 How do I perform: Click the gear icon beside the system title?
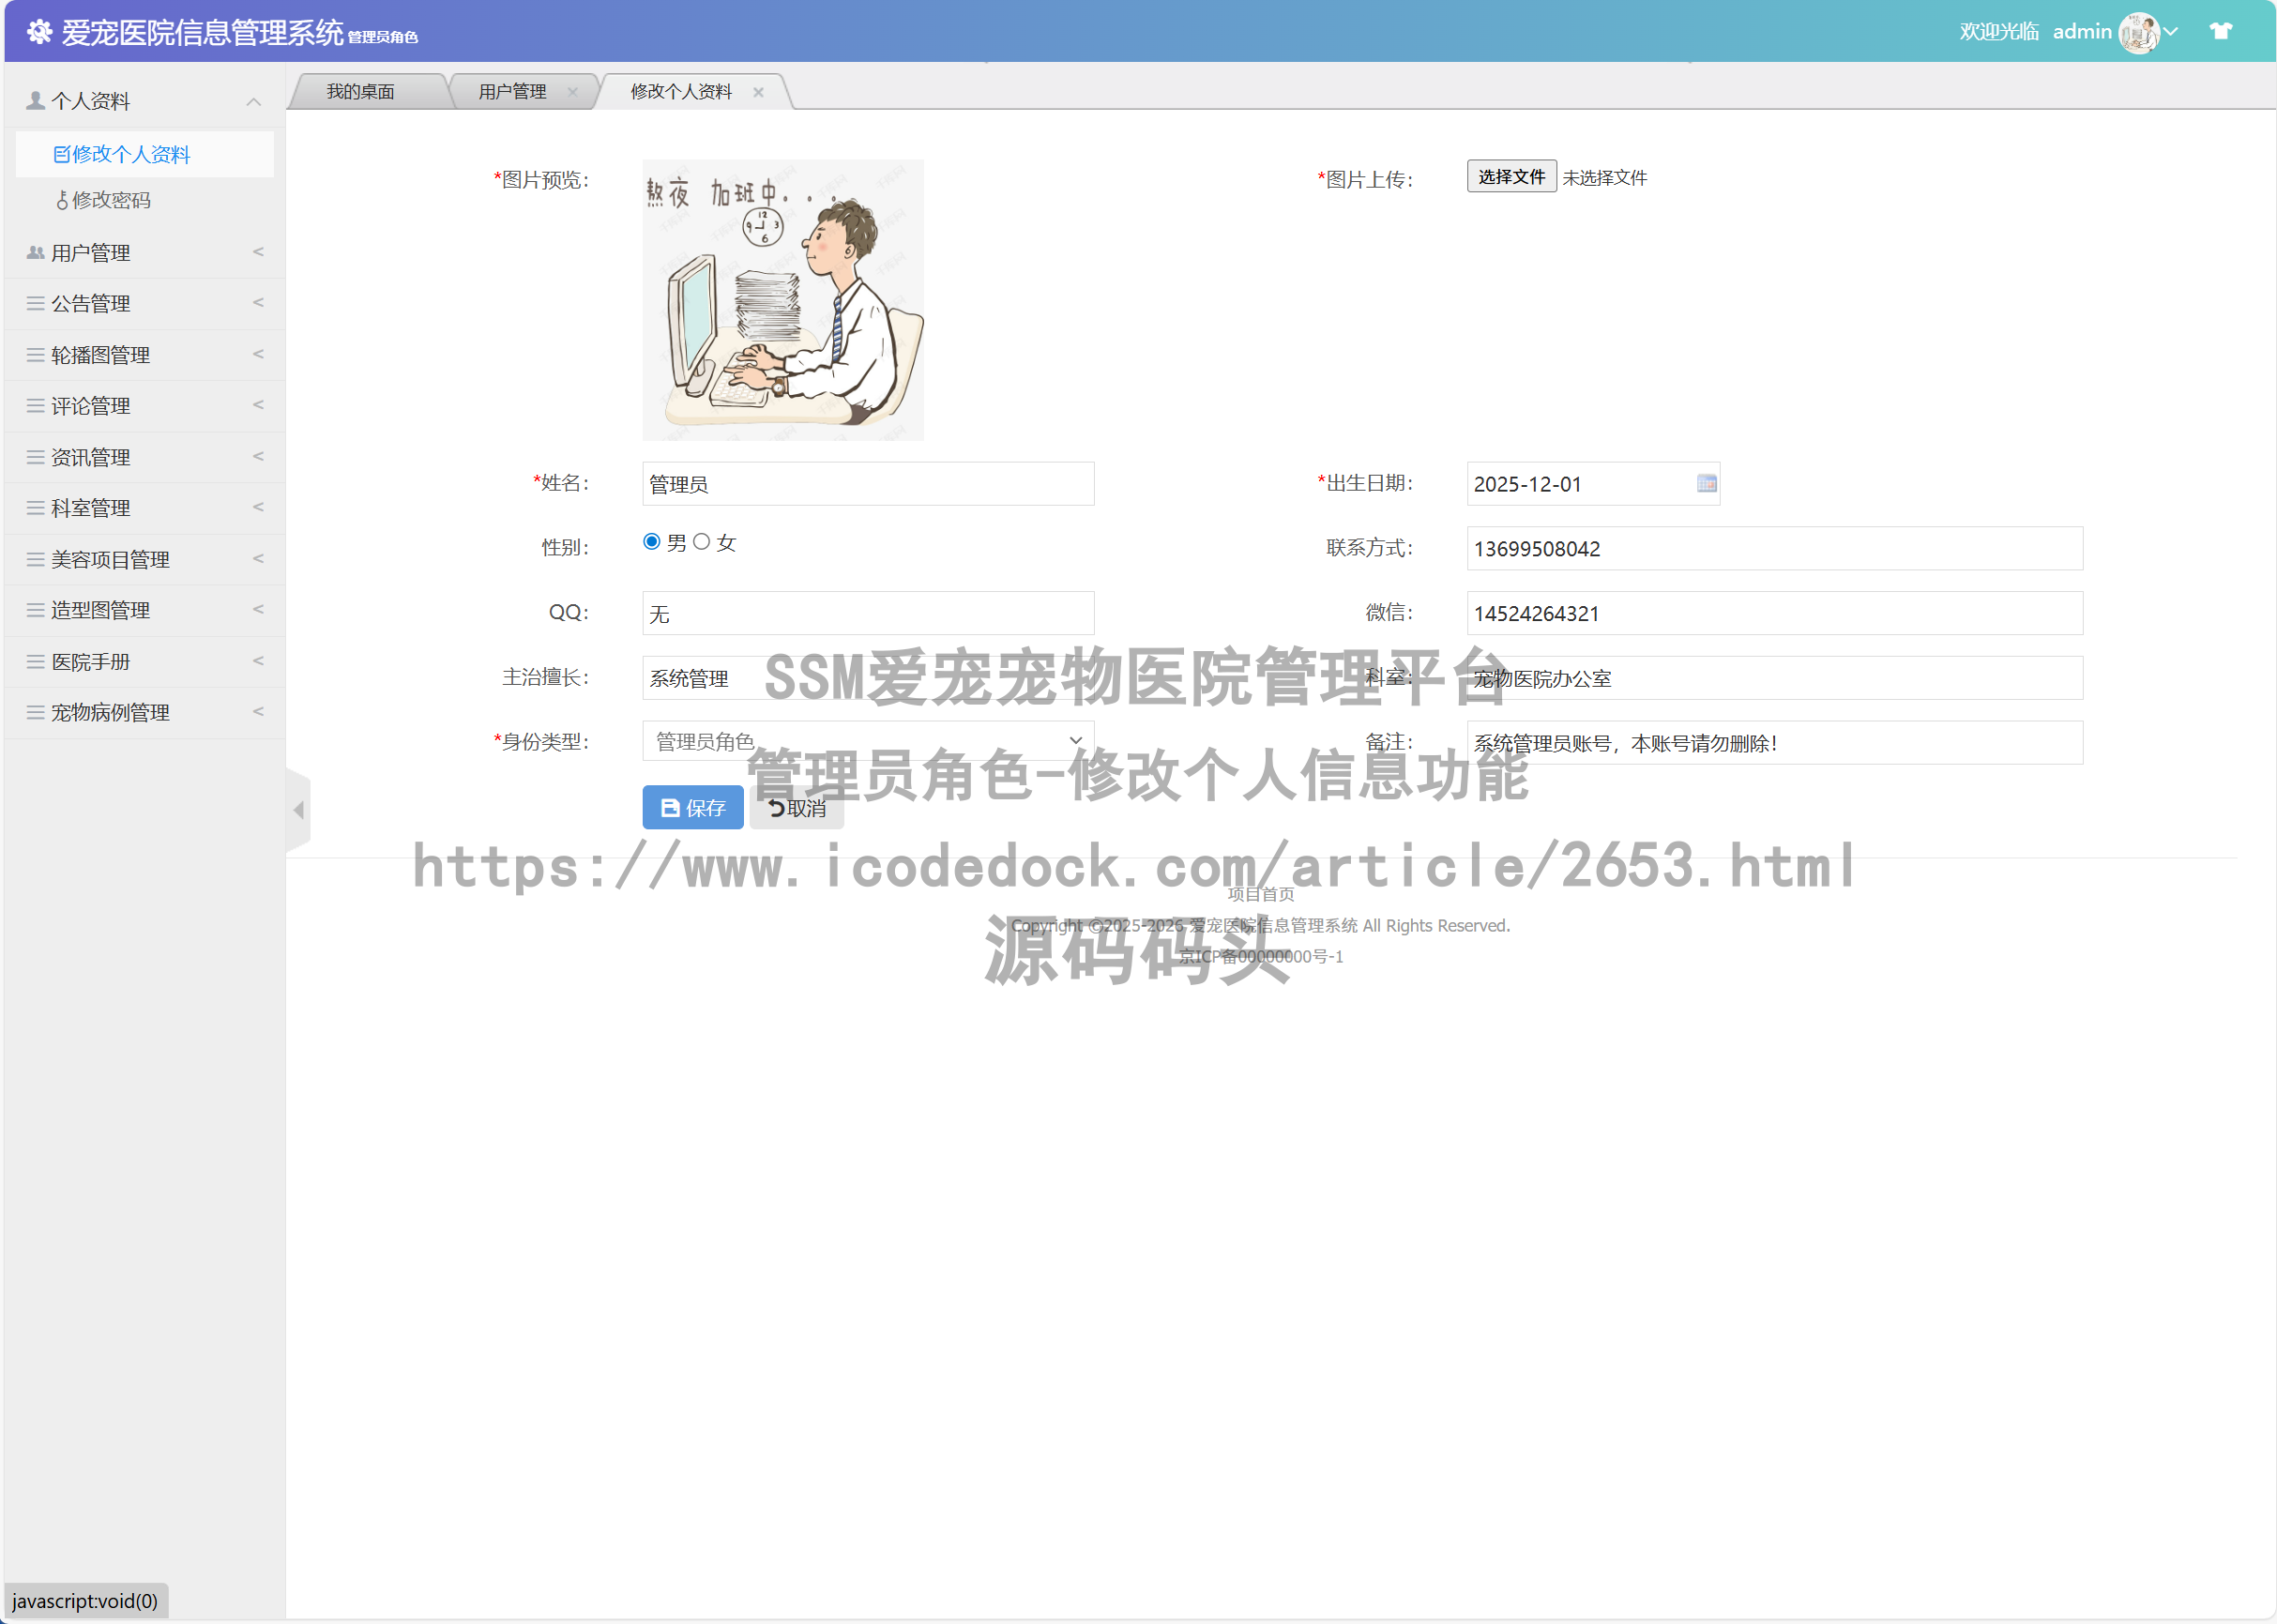tap(40, 33)
